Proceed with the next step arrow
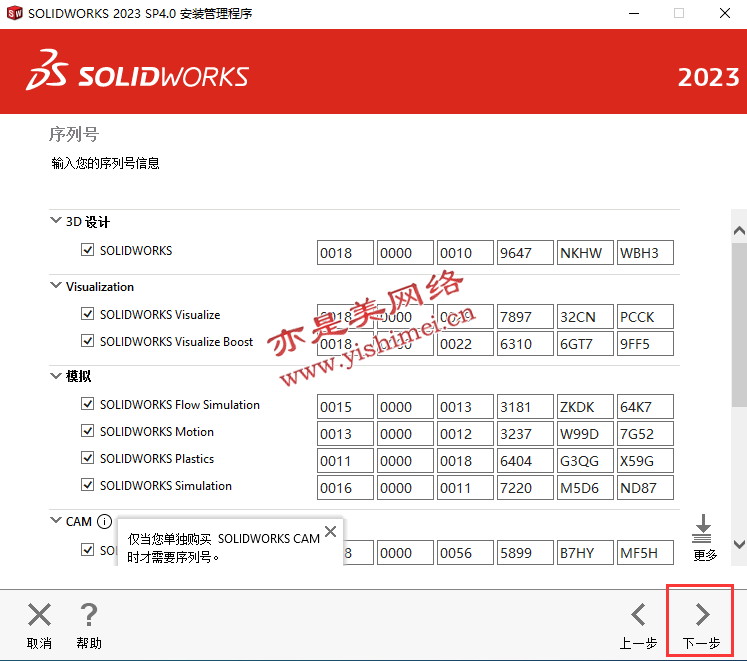The width and height of the screenshot is (747, 661). (x=702, y=614)
